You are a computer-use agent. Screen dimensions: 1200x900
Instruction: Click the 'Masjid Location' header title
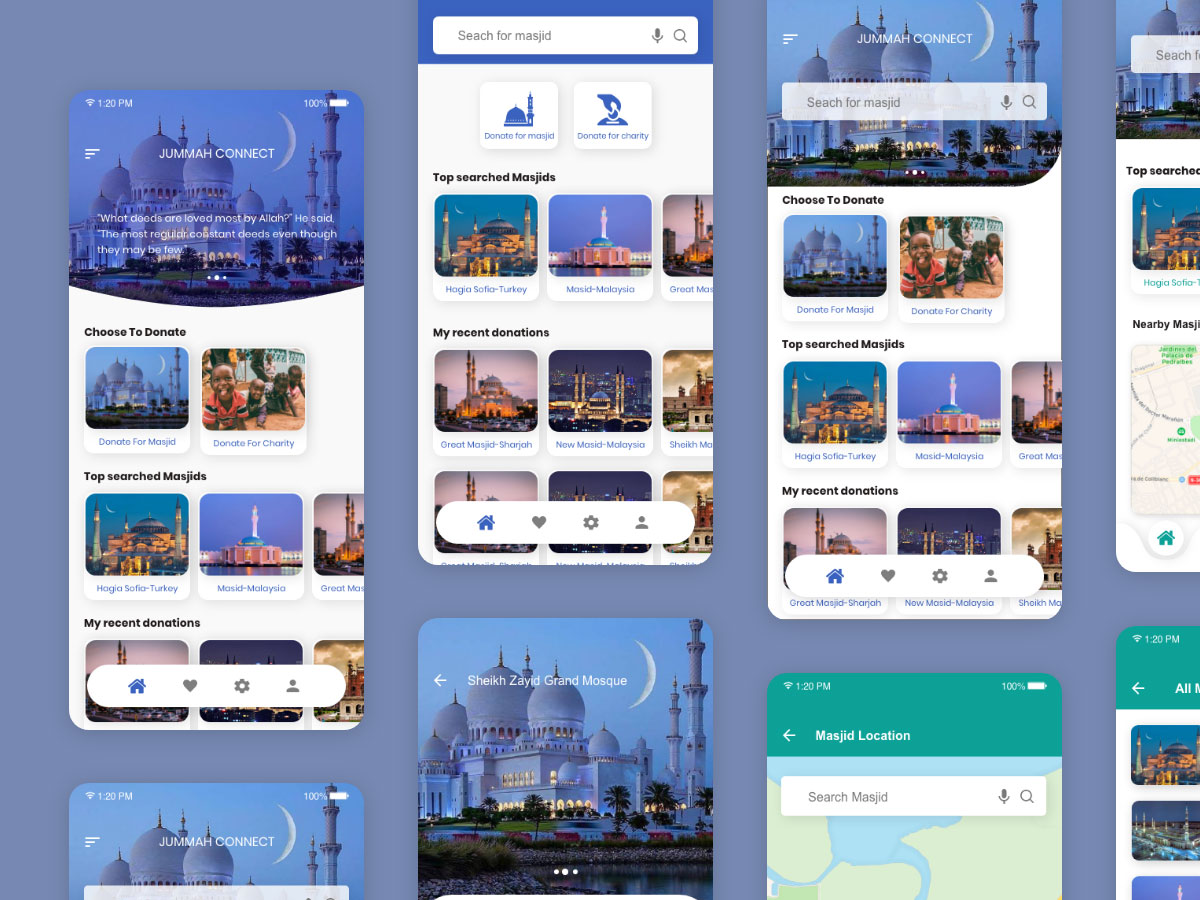click(862, 735)
